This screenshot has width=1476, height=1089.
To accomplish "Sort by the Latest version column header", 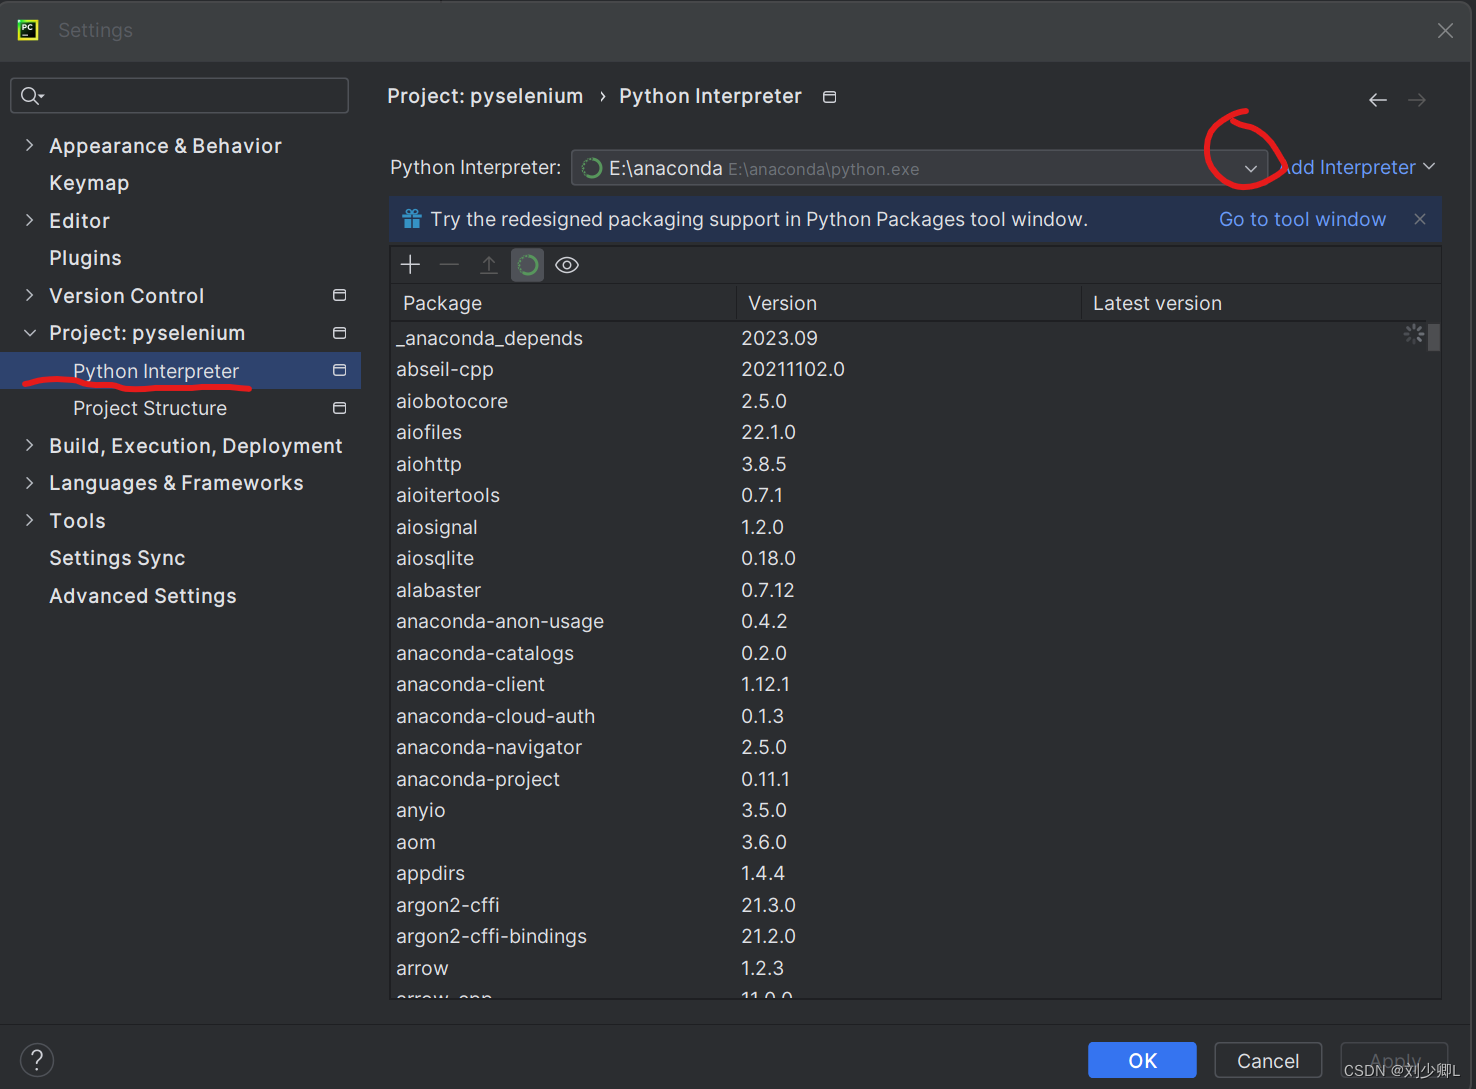I will click(x=1261, y=303).
